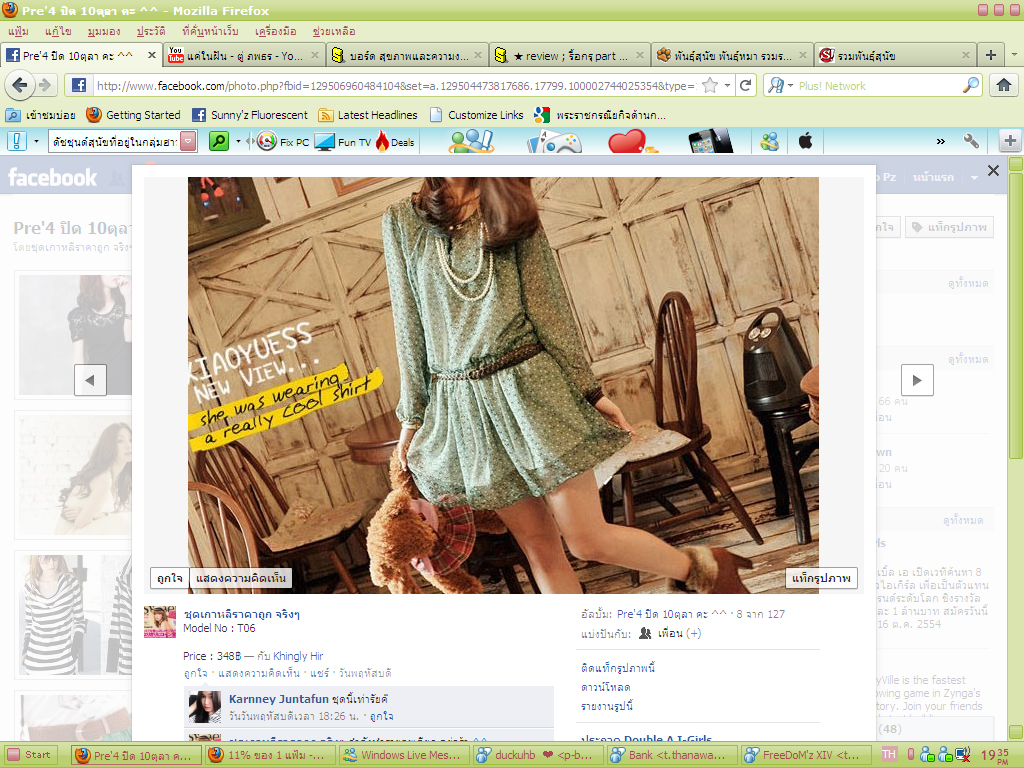The image size is (1024, 768).
Task: Click the red heart toolbar icon
Action: tap(632, 141)
